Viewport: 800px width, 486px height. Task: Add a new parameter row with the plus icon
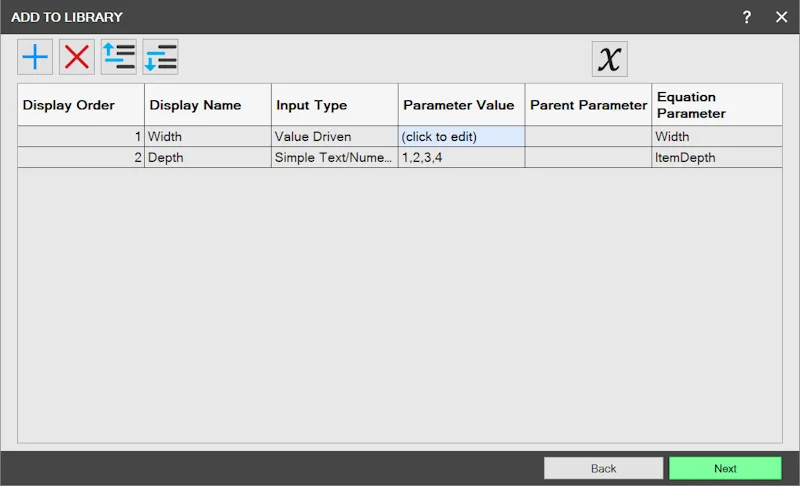[35, 57]
